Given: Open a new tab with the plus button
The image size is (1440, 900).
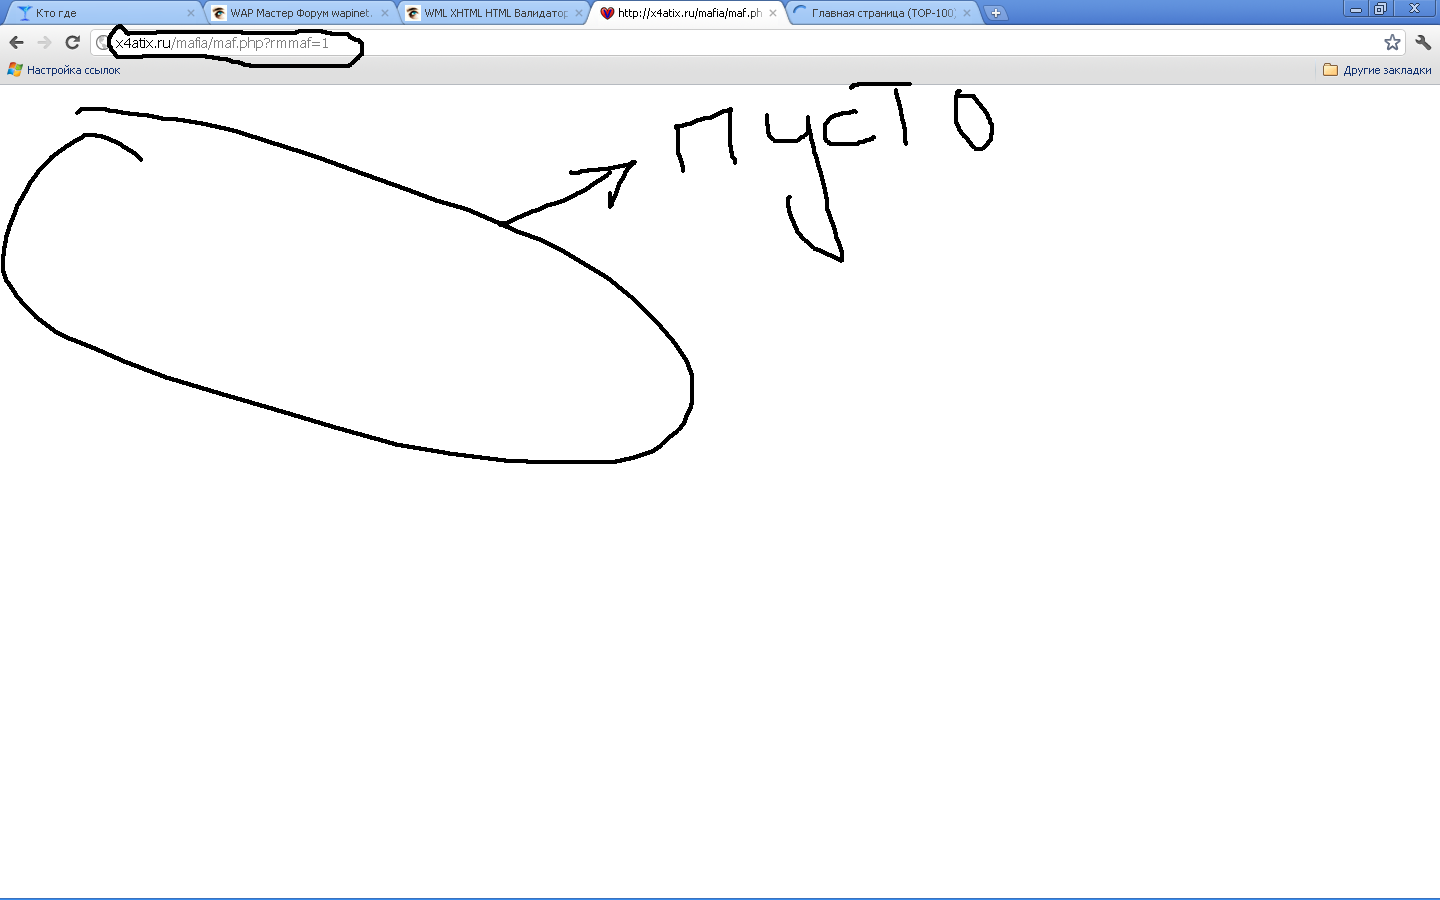Looking at the screenshot, I should (x=995, y=13).
